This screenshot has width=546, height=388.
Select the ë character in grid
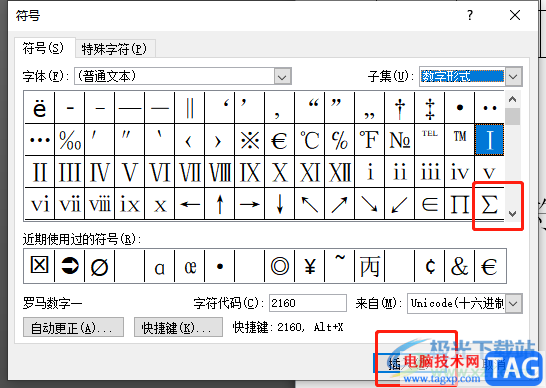click(x=39, y=108)
